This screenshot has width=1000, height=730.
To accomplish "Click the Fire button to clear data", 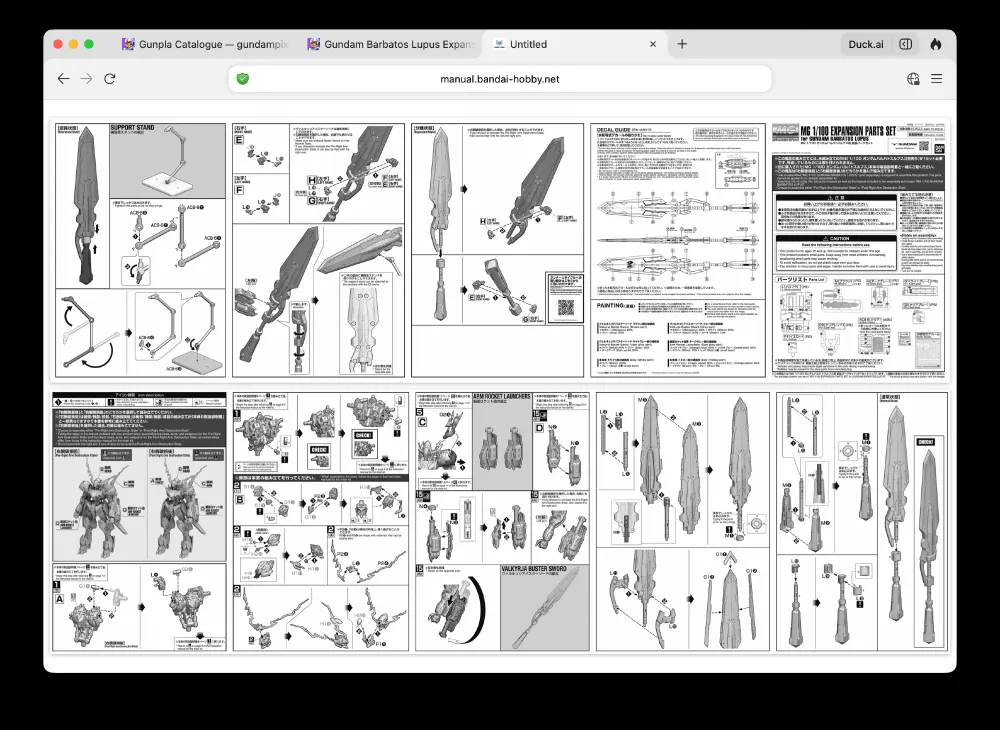I will [x=935, y=44].
